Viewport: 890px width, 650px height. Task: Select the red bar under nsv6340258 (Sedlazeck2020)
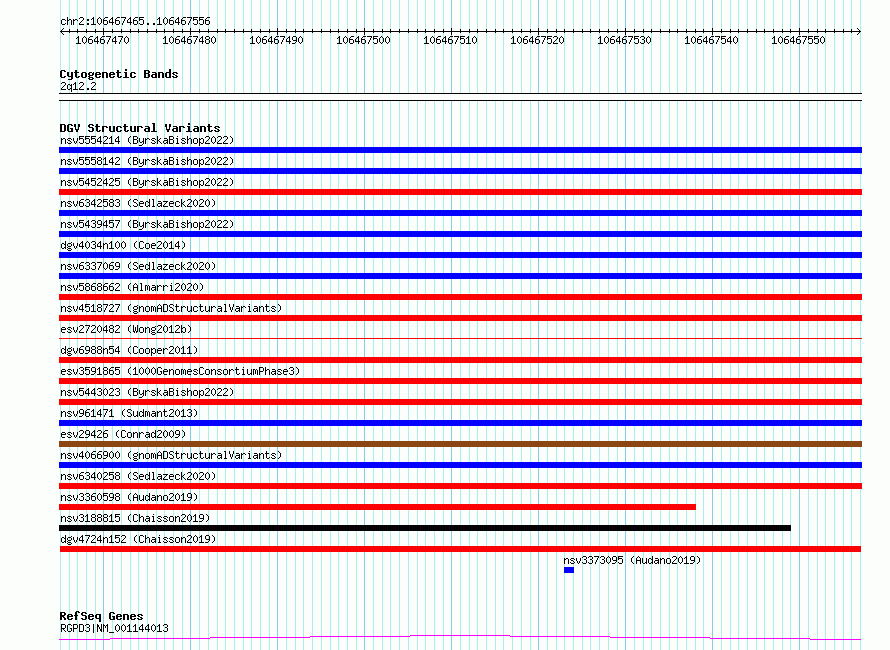[x=460, y=486]
